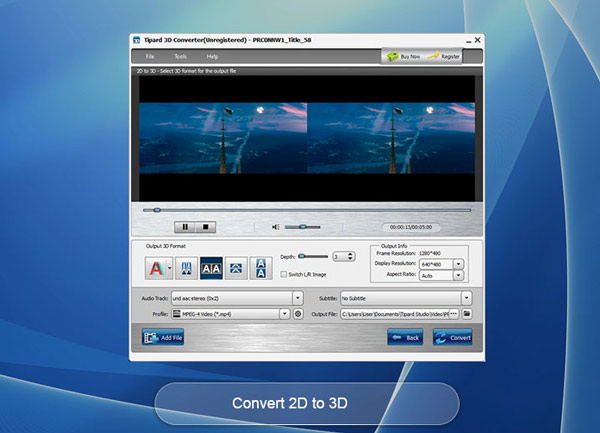The height and width of the screenshot is (433, 600).
Task: Open the Subtitle dropdown
Action: (466, 297)
